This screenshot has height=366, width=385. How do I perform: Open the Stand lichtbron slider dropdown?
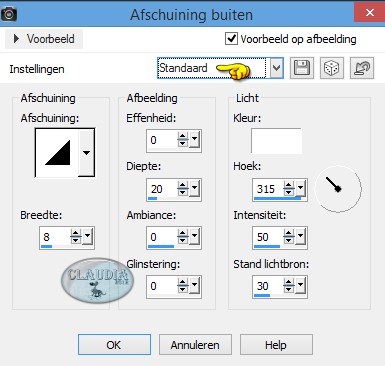pyautogui.click(x=300, y=285)
